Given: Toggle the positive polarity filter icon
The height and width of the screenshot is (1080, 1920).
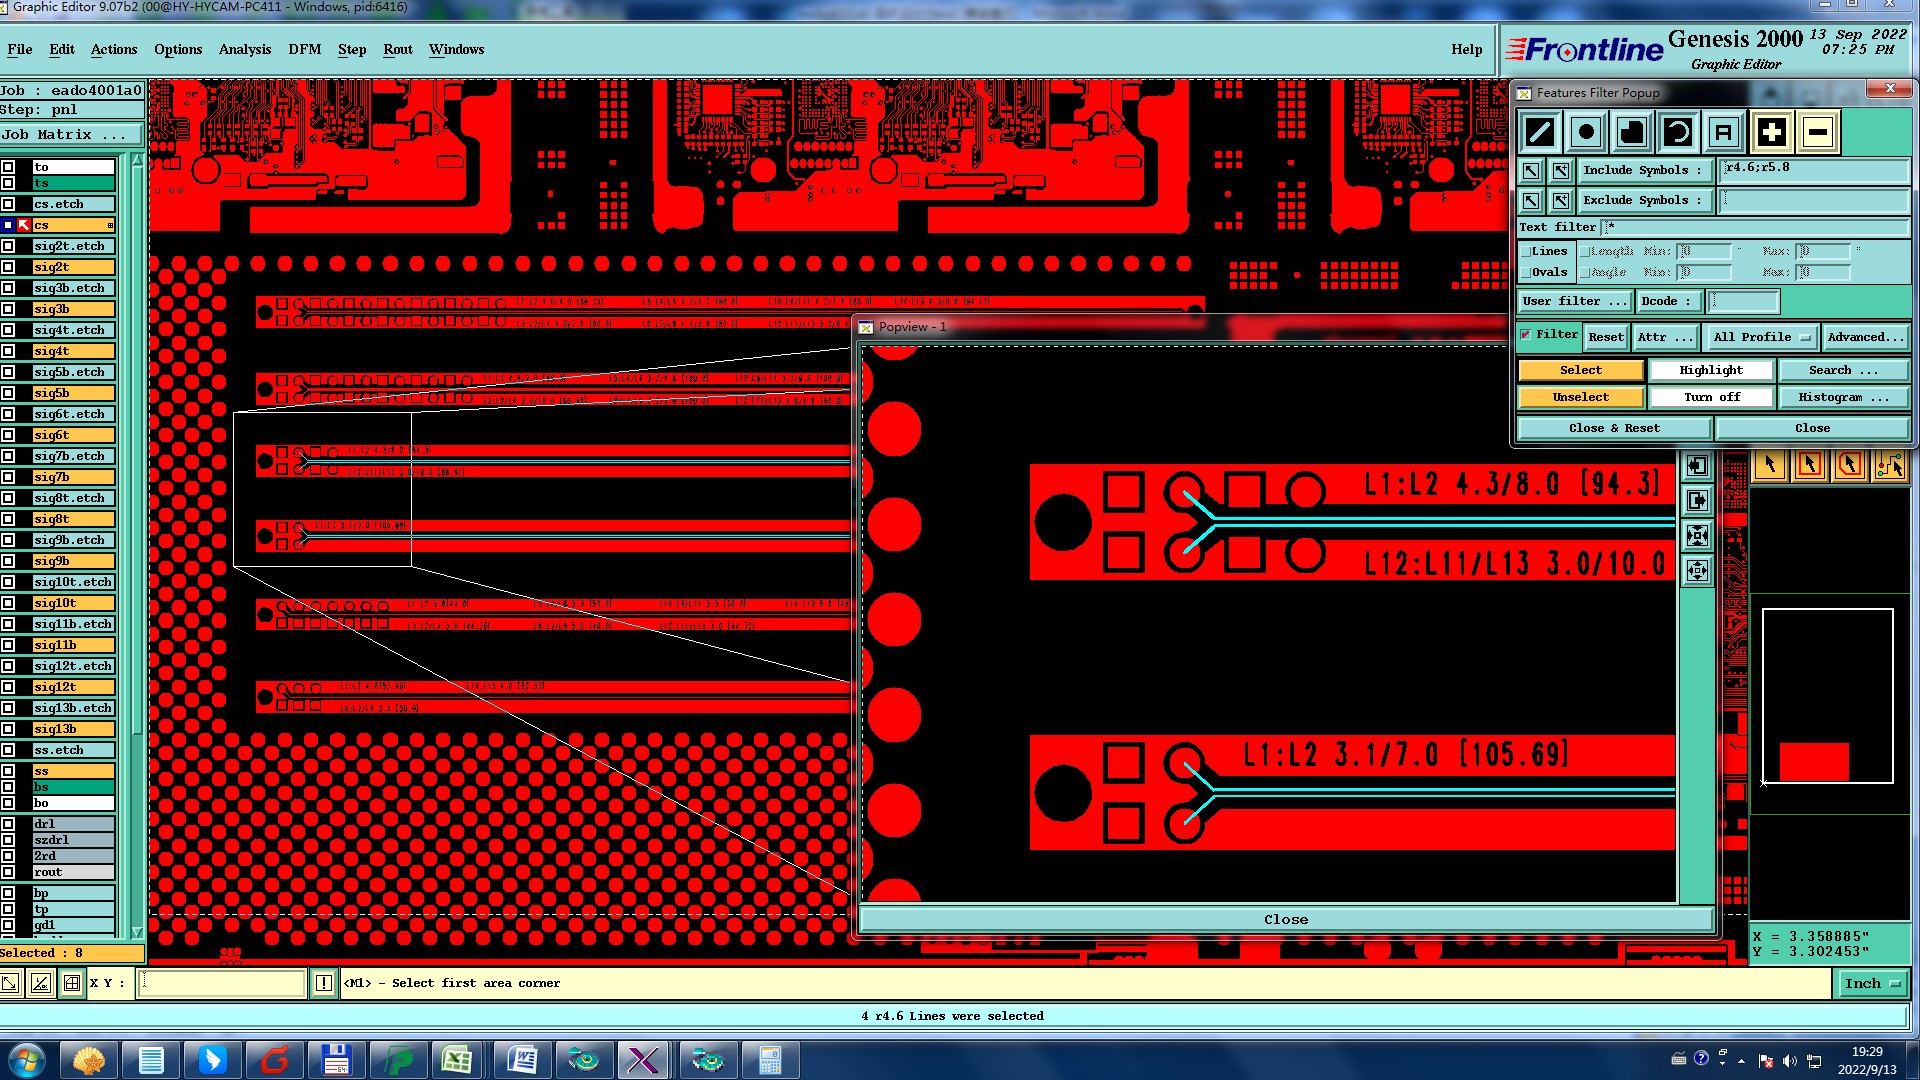Looking at the screenshot, I should (x=1771, y=132).
